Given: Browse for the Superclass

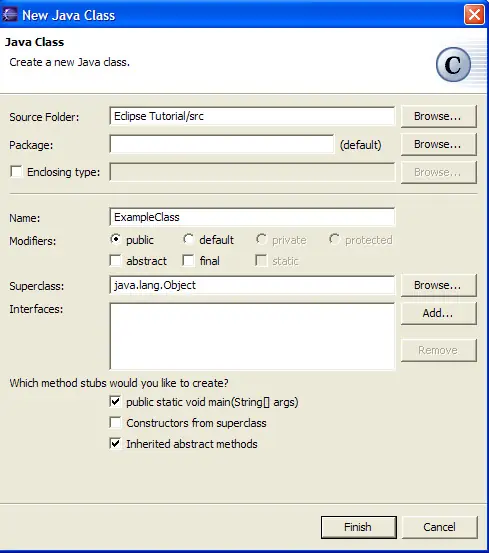Looking at the screenshot, I should tap(439, 285).
